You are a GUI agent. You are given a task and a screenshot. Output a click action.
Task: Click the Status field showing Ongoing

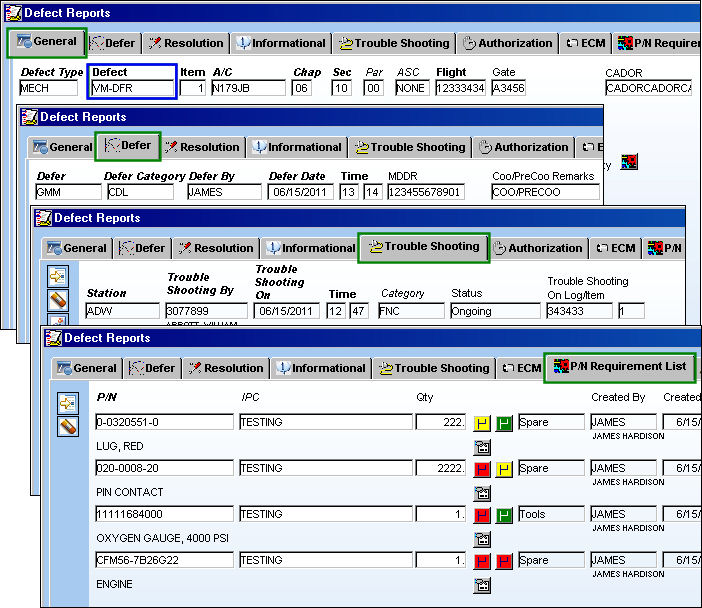(495, 311)
